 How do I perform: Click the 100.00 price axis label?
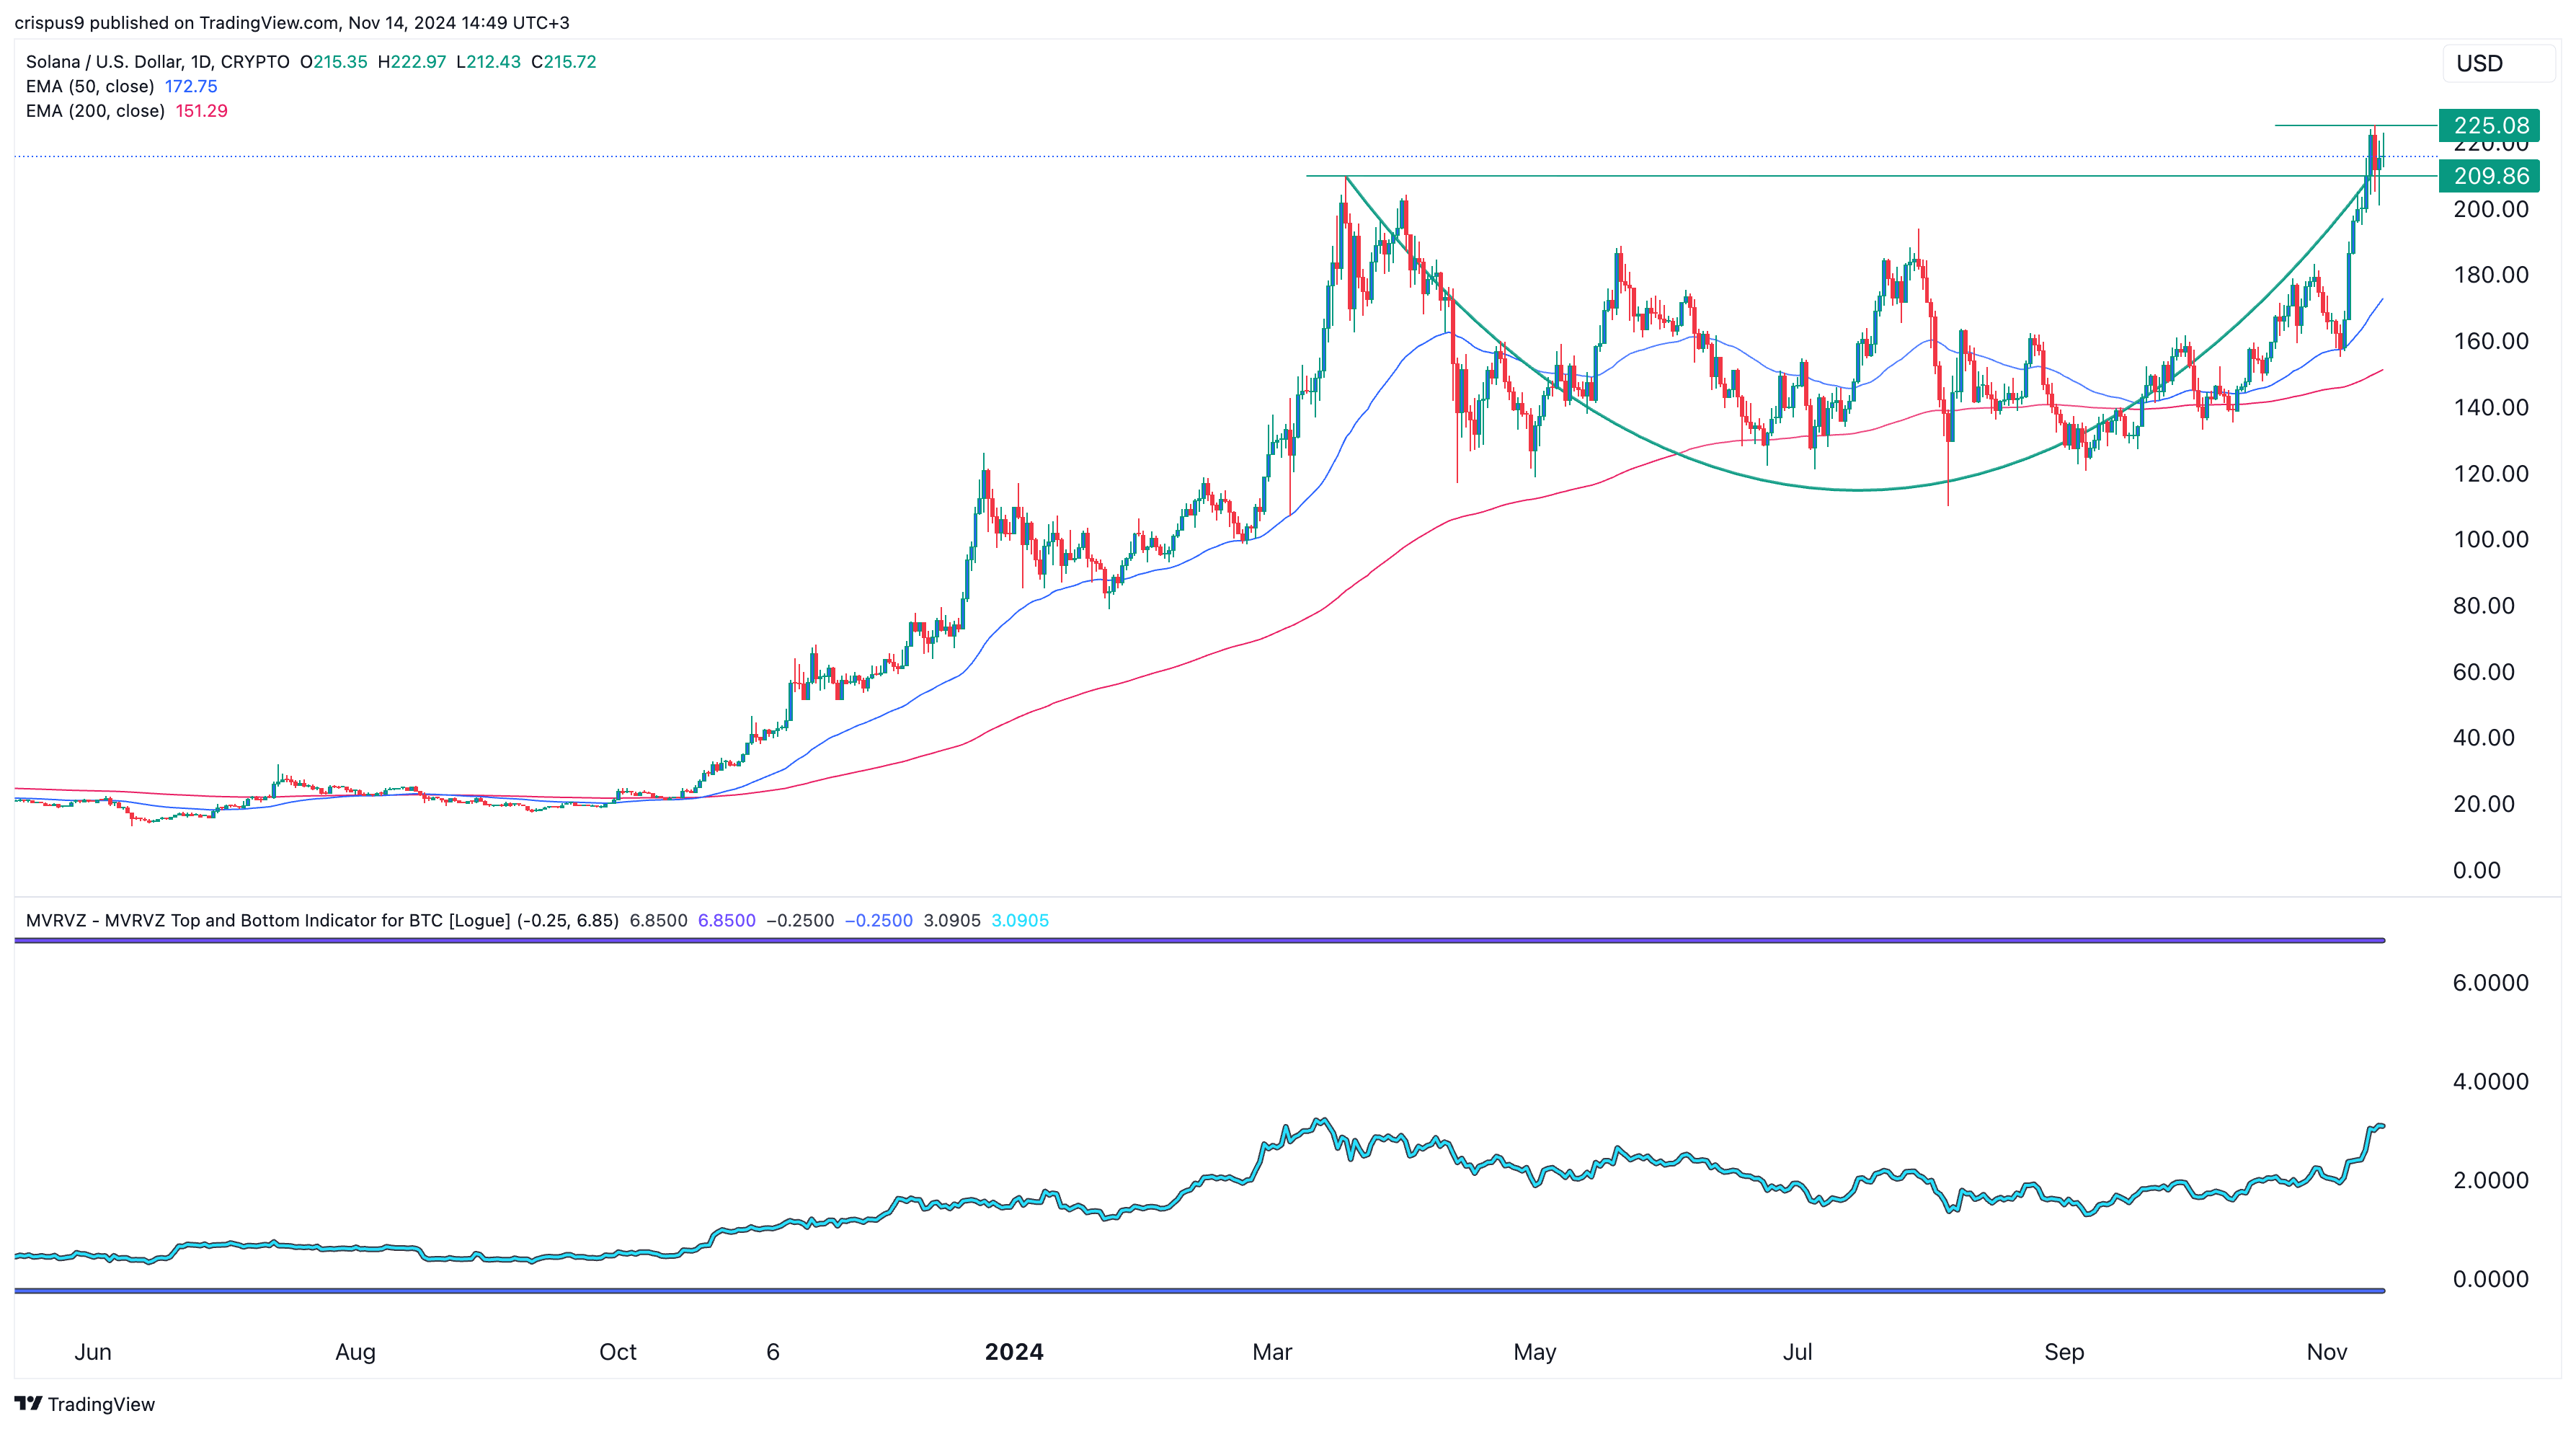click(x=2490, y=540)
